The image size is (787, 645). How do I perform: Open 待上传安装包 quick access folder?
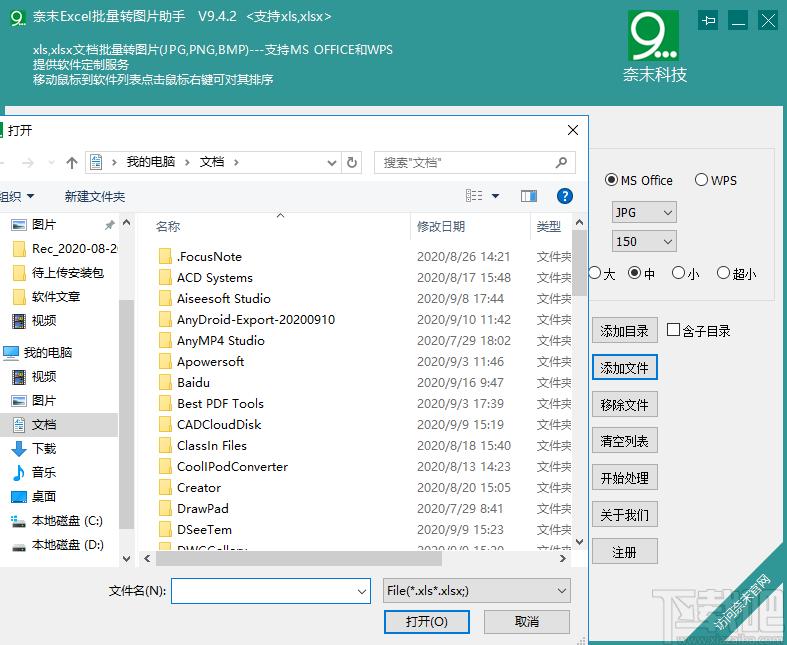(58, 273)
